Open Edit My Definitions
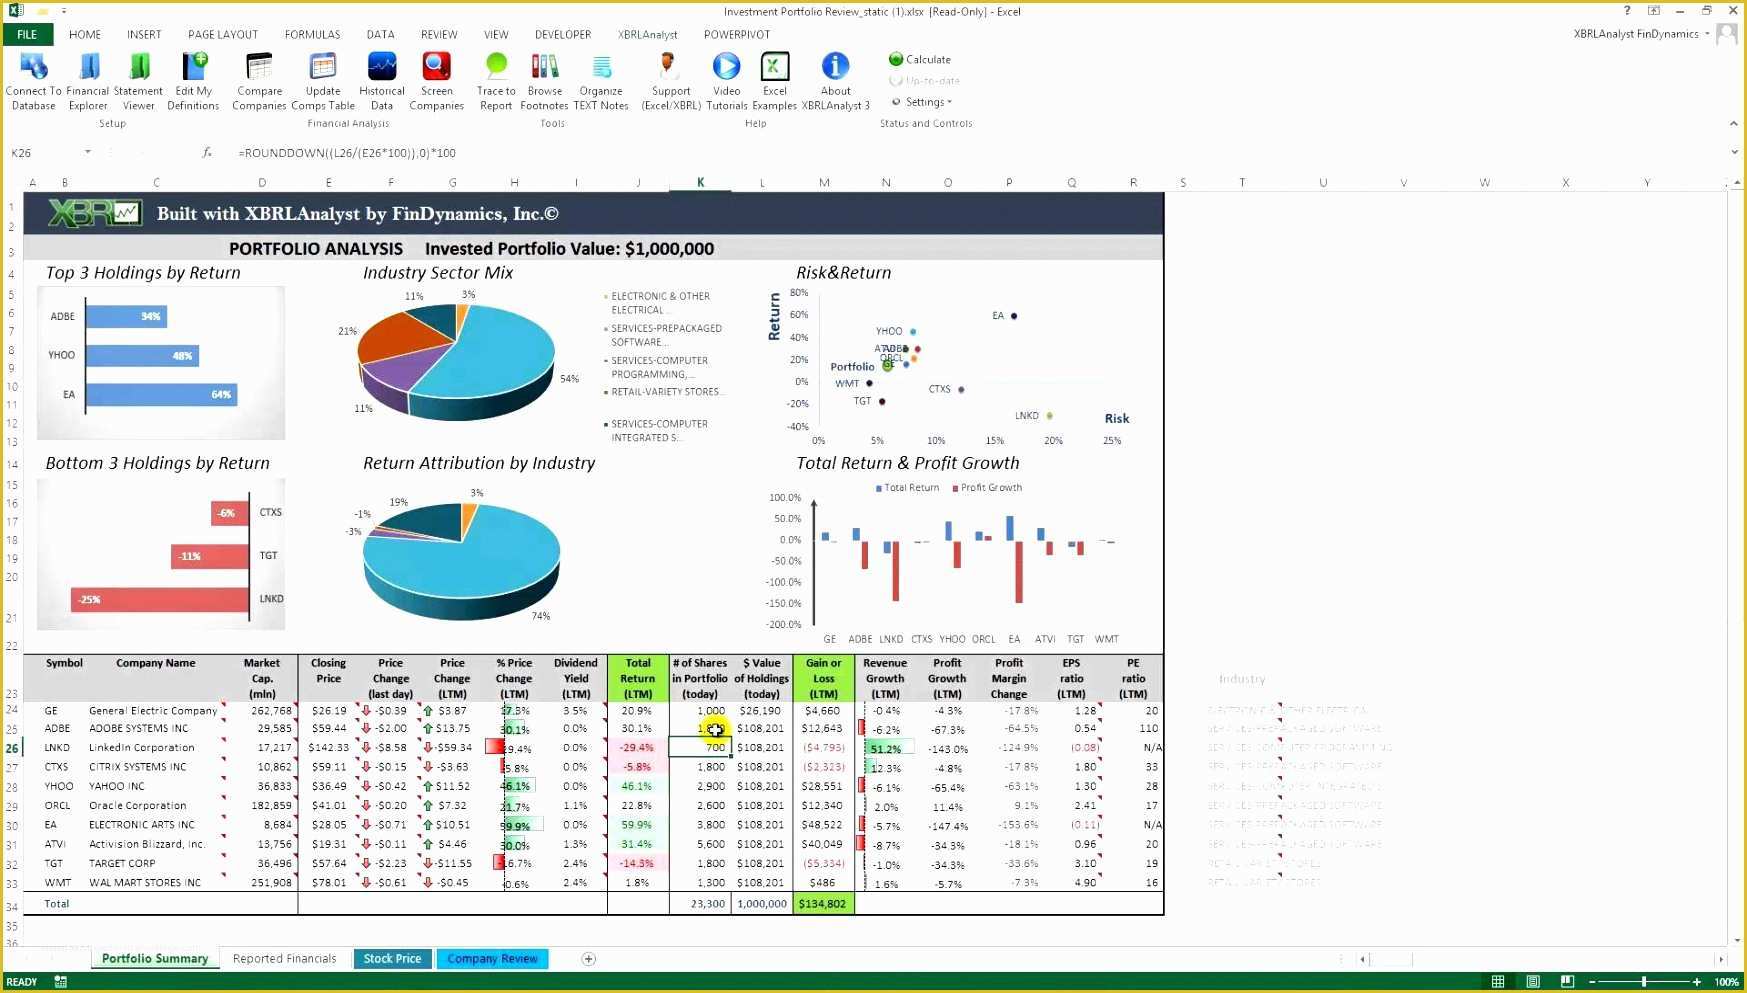The image size is (1747, 993). pos(193,81)
